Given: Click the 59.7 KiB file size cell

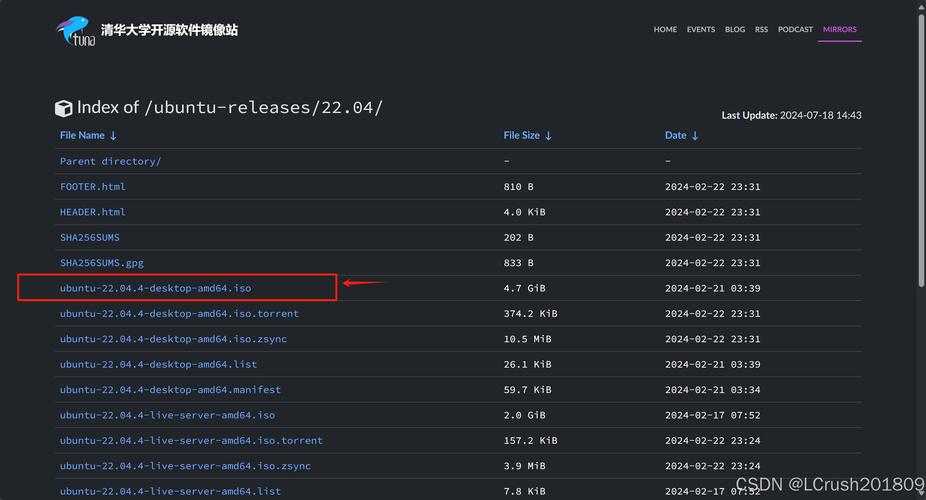Looking at the screenshot, I should 527,390.
